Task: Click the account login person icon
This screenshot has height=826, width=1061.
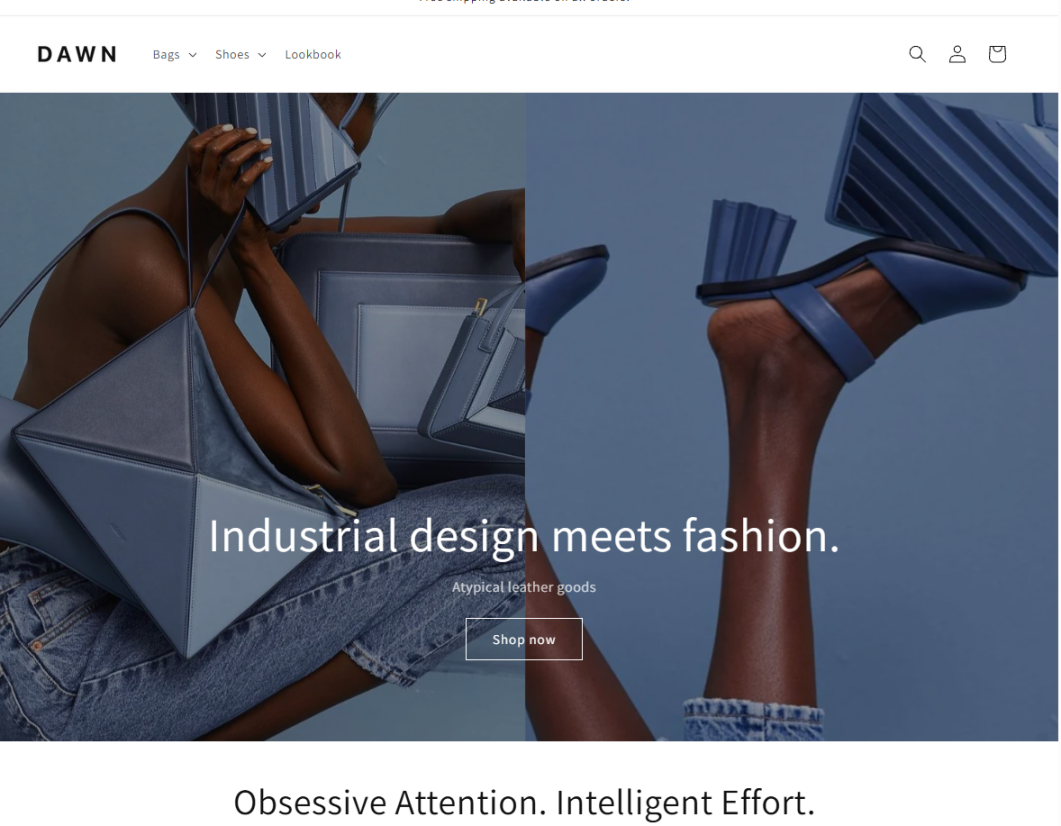Action: pyautogui.click(x=957, y=54)
